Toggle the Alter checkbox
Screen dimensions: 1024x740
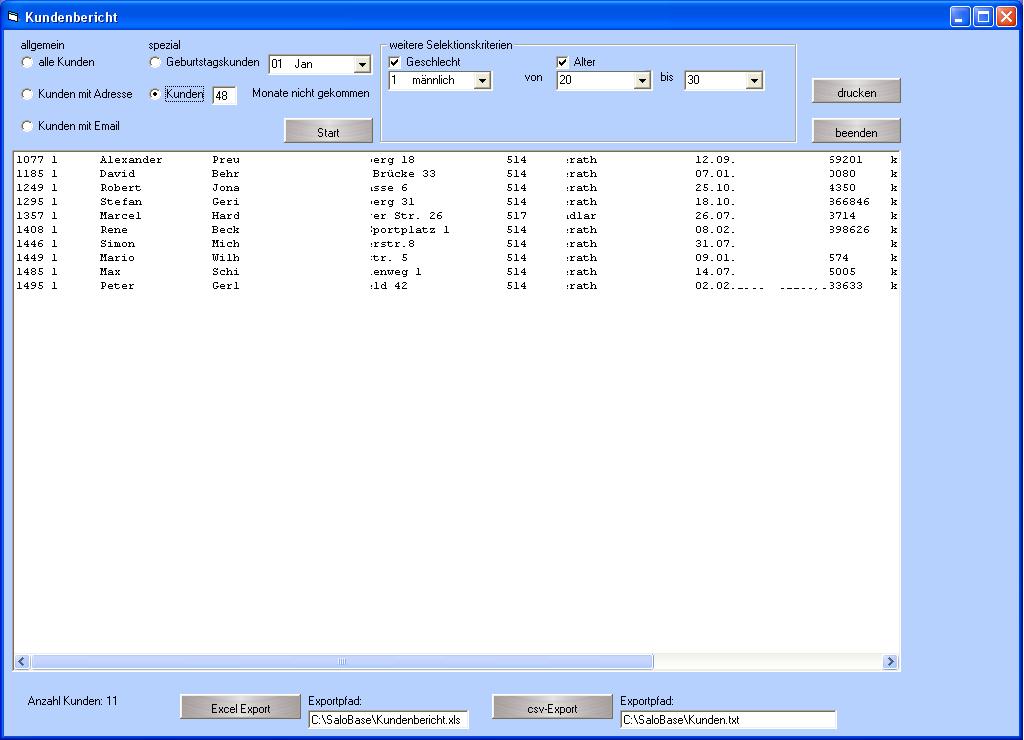coord(563,62)
